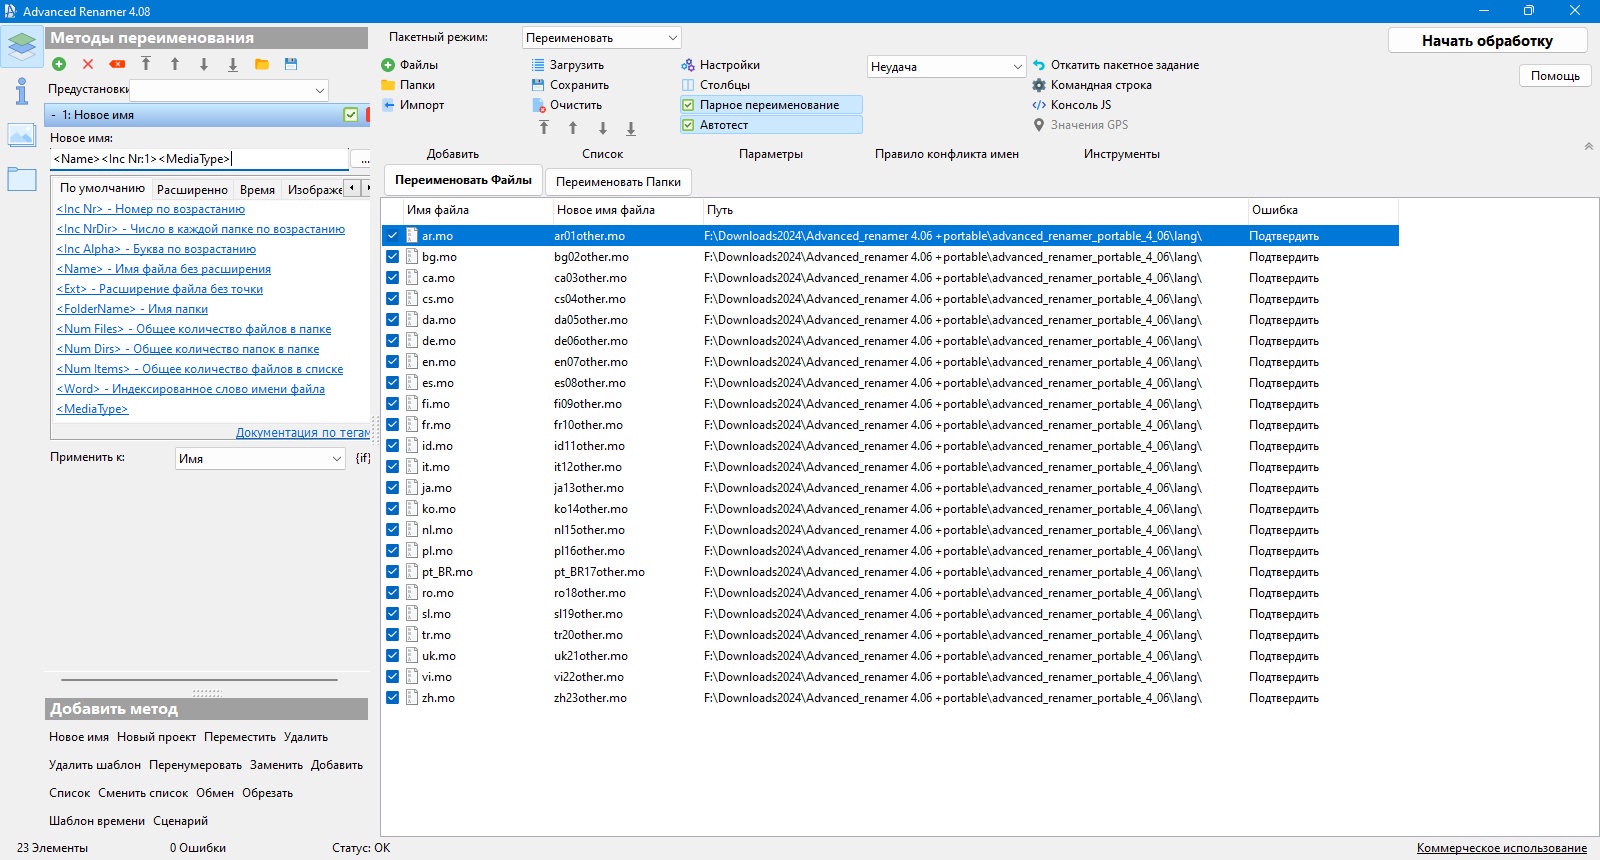Switch to the Переименовать Папки tab
Viewport: 1600px width, 860px height.
coord(618,182)
